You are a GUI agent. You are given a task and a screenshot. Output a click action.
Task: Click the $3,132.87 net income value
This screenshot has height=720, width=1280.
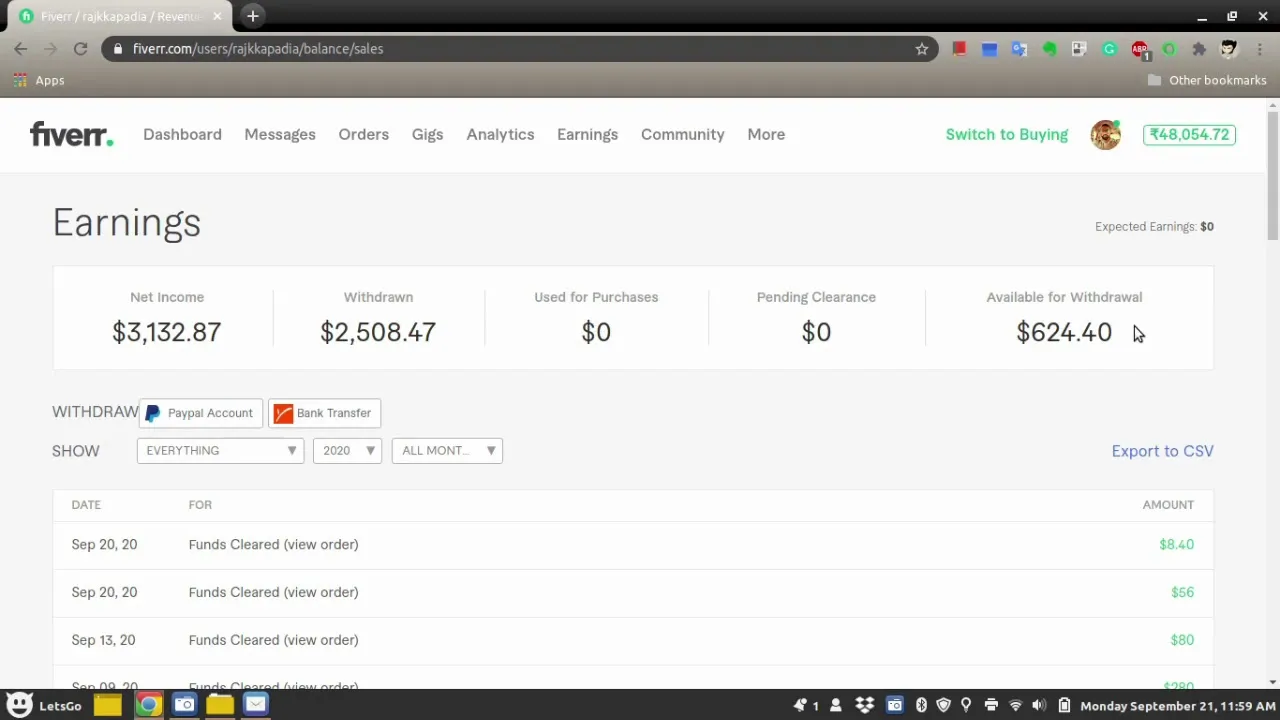coord(166,332)
